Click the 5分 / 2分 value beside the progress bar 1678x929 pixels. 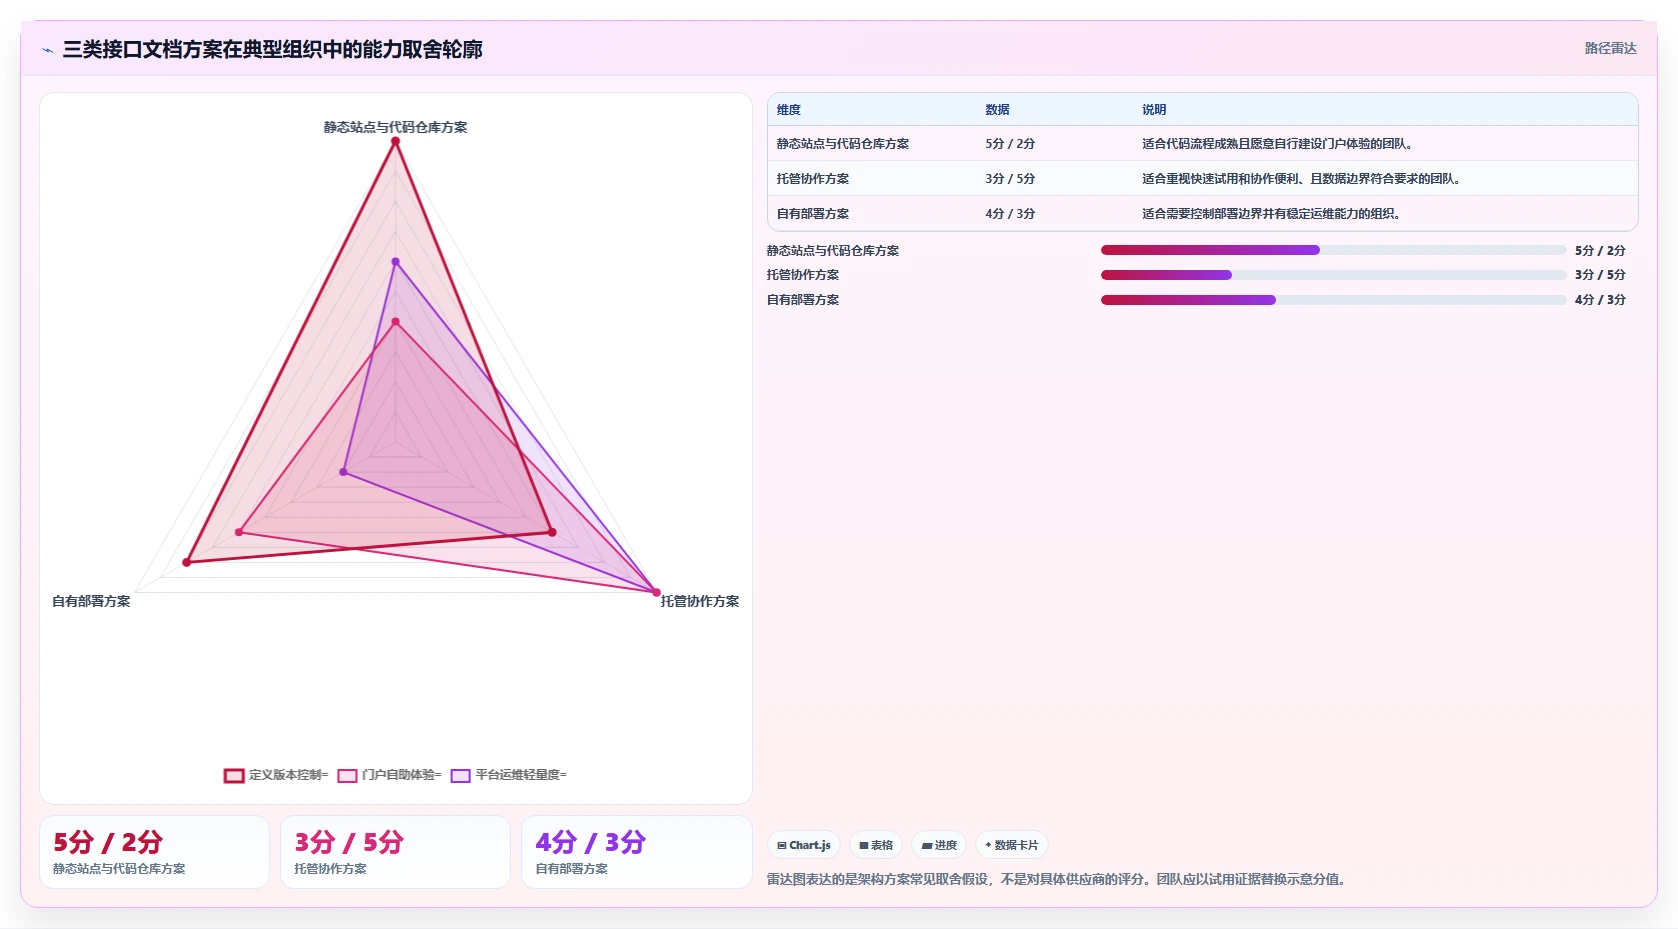(x=1600, y=251)
